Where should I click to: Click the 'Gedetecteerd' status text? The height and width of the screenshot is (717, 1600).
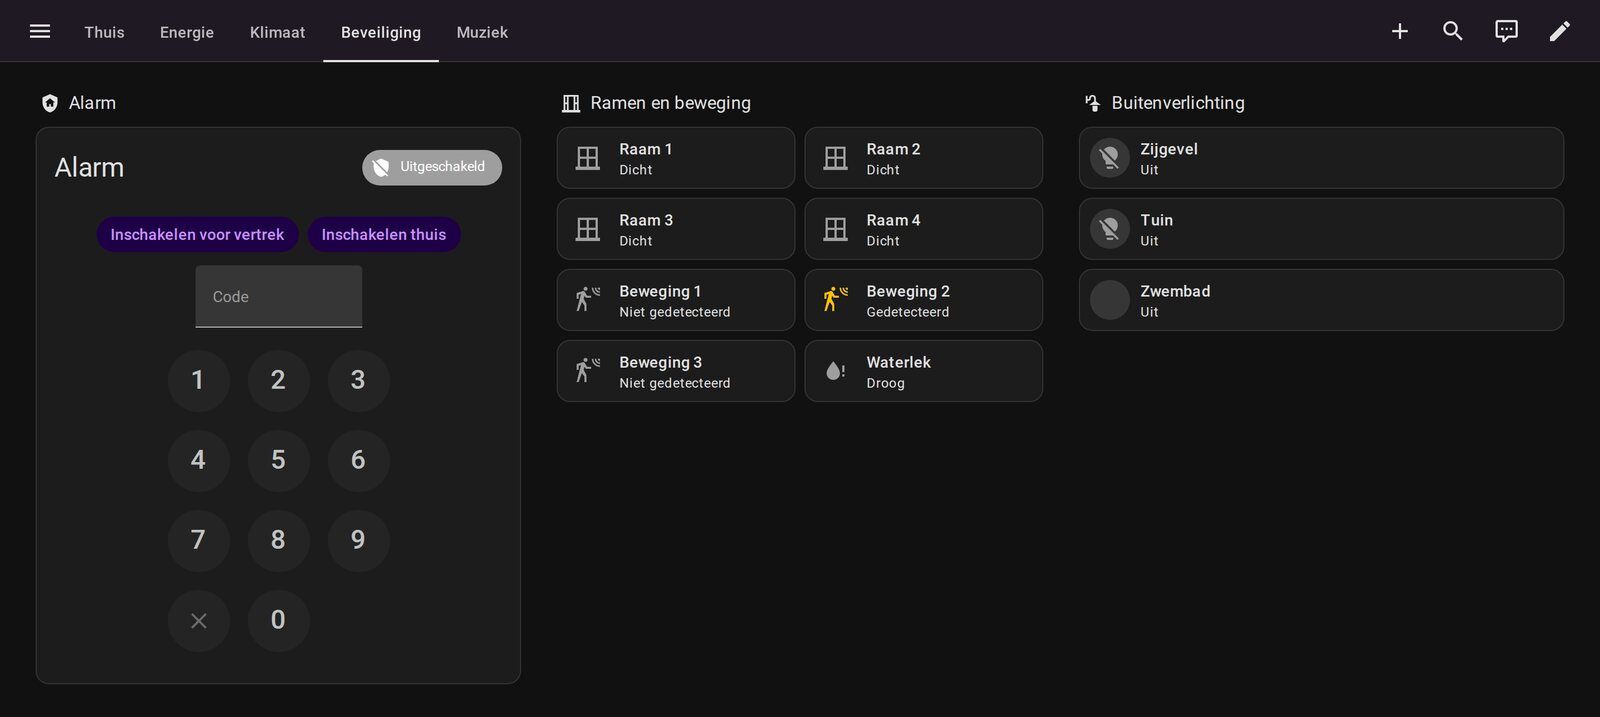coord(907,312)
